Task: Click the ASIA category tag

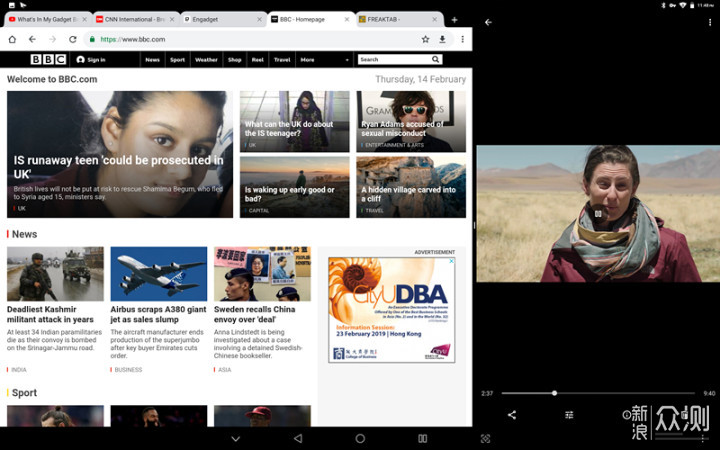Action: point(225,370)
